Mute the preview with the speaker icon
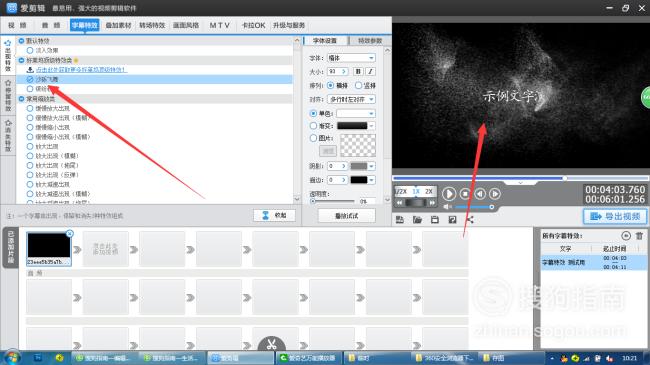 click(x=447, y=207)
